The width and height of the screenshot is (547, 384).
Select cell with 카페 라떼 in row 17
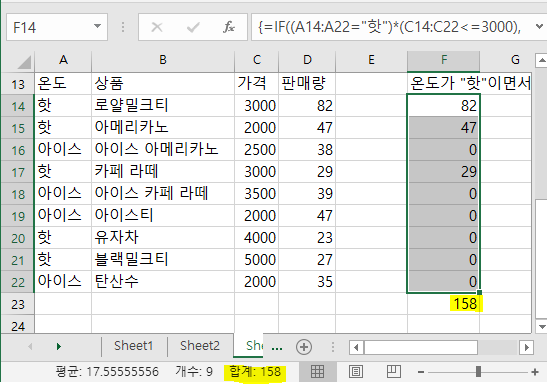(163, 172)
